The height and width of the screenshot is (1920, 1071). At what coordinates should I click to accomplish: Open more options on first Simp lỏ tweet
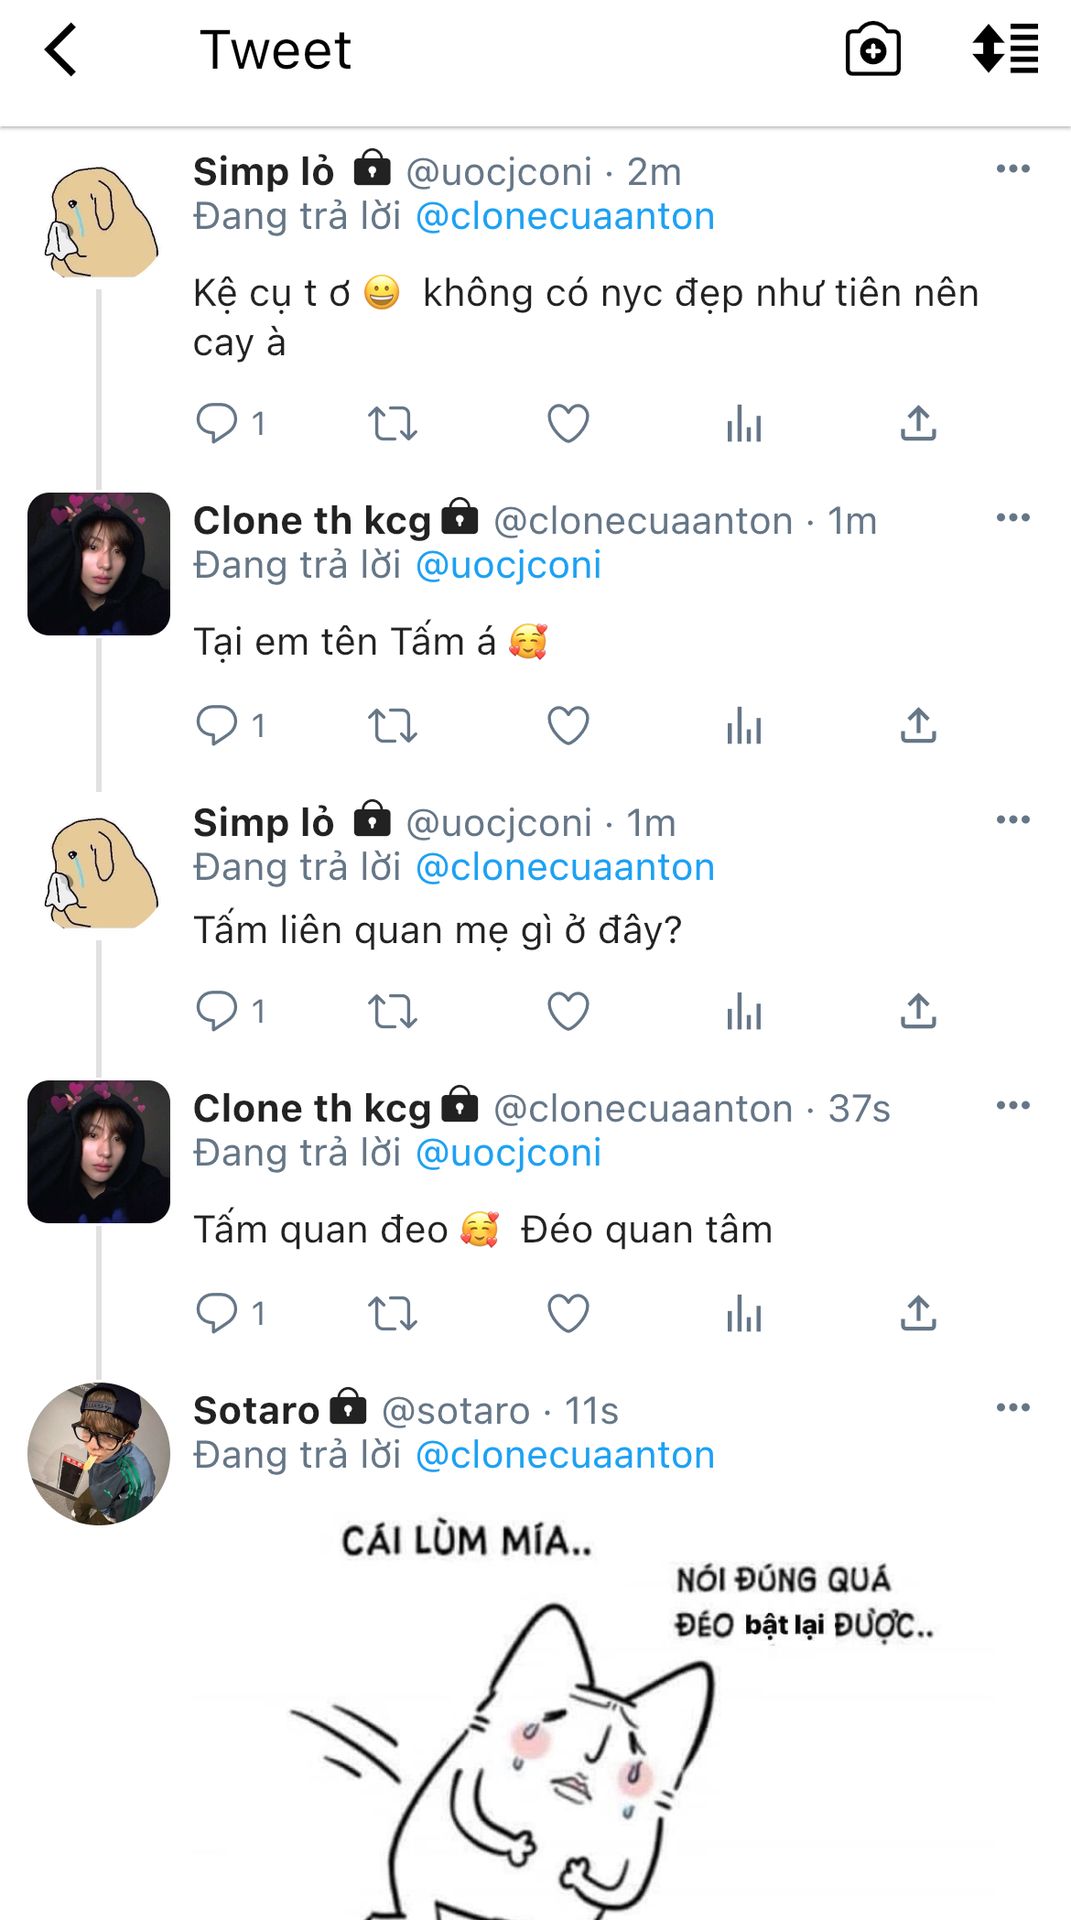[1013, 168]
